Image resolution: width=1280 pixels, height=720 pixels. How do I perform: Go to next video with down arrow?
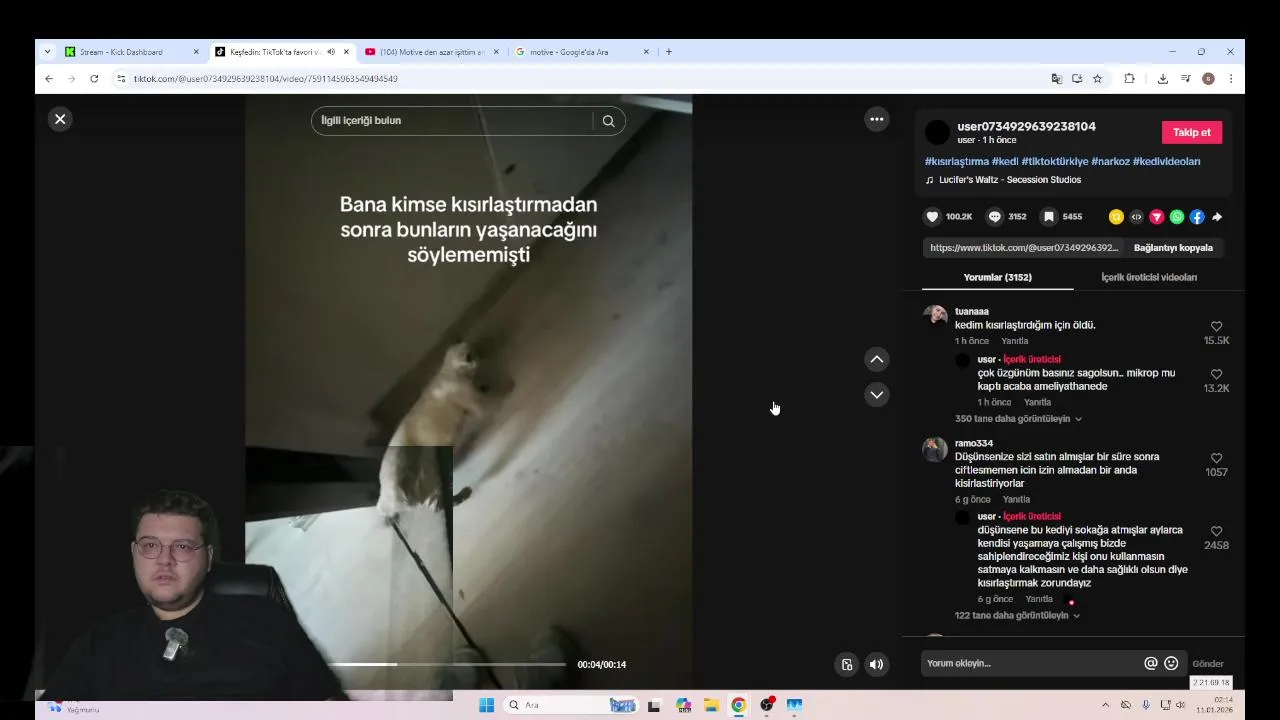(877, 394)
